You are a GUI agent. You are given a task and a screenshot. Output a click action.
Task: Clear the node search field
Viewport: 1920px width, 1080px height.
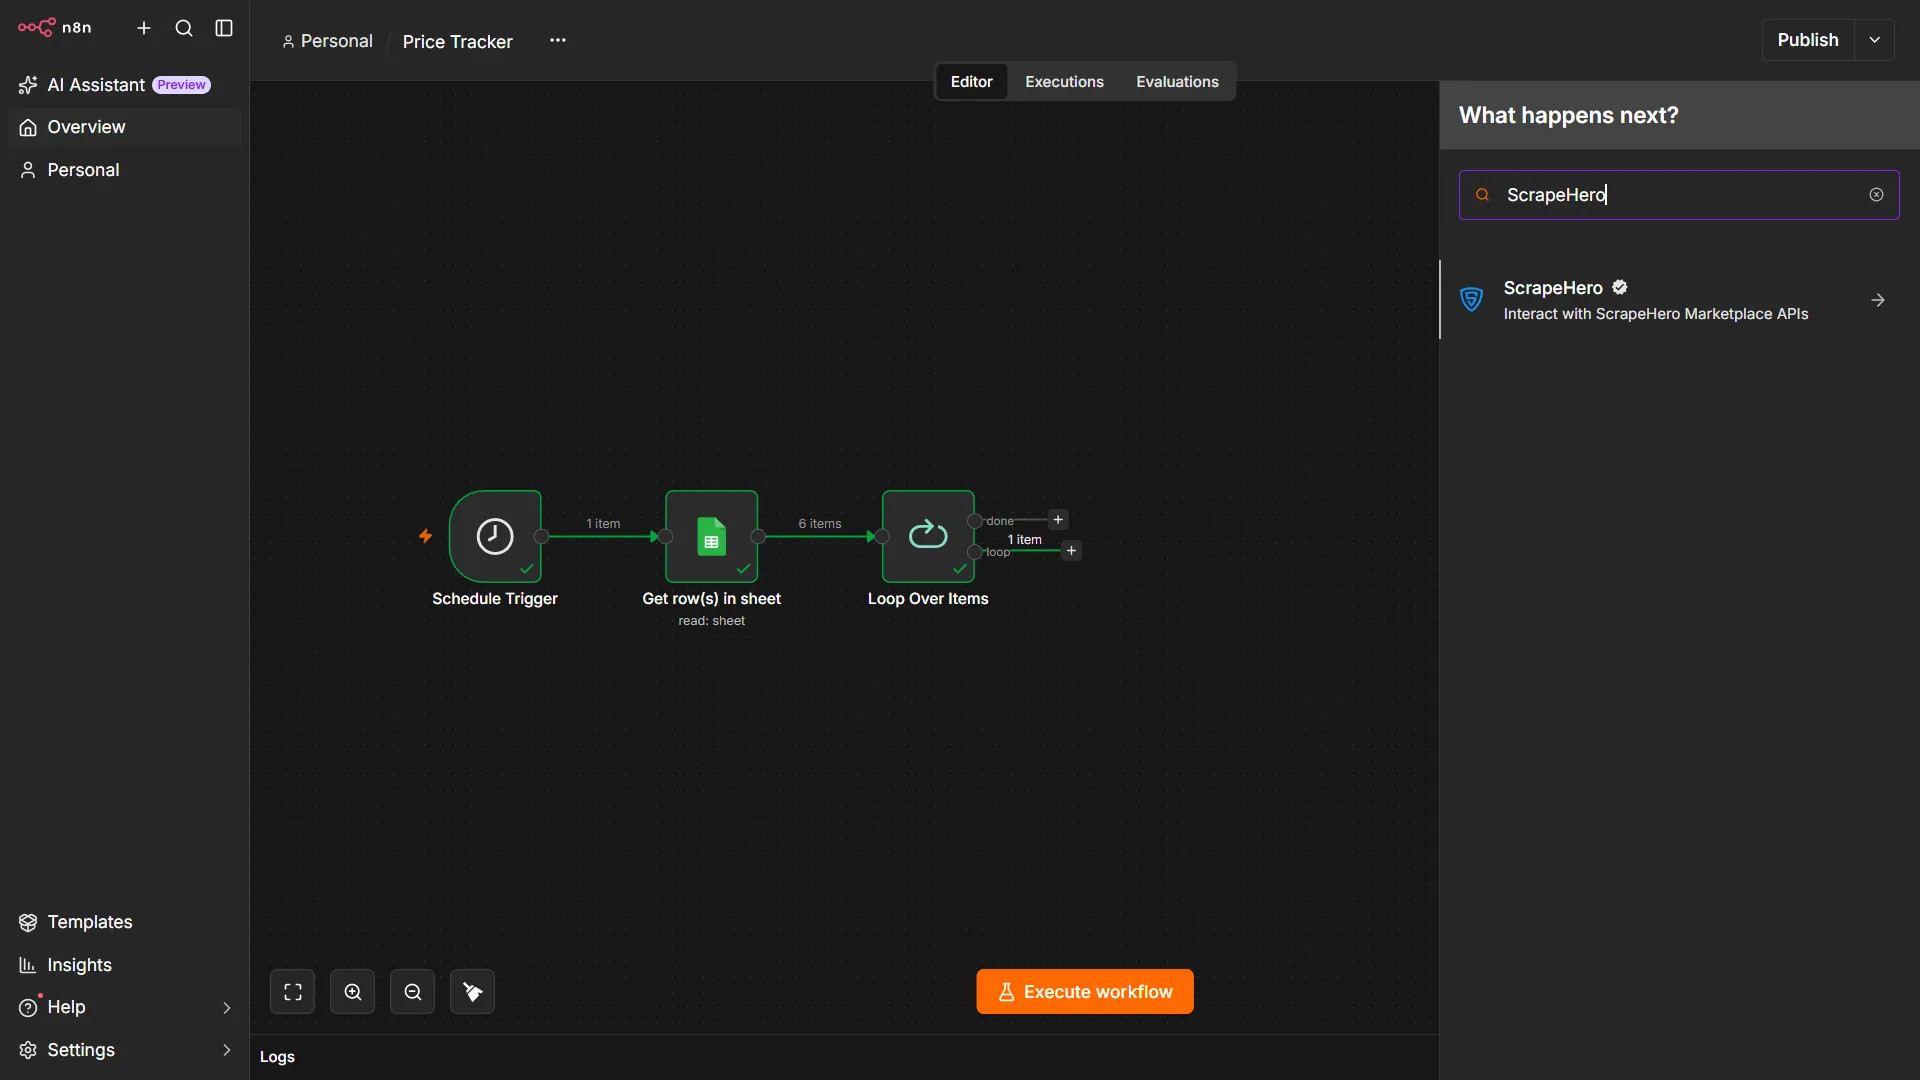point(1876,195)
